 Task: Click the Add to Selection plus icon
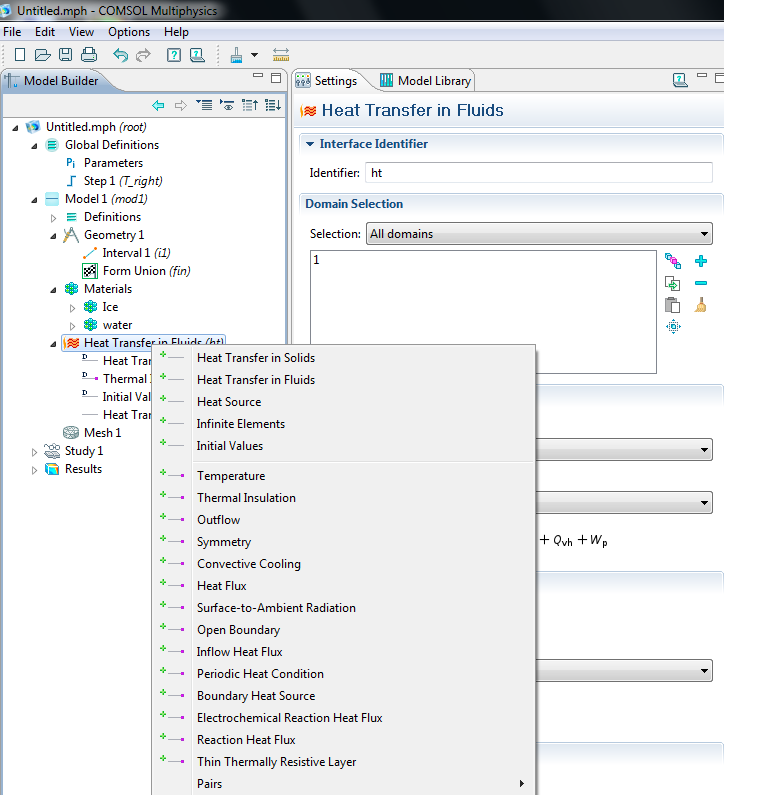[x=700, y=262]
